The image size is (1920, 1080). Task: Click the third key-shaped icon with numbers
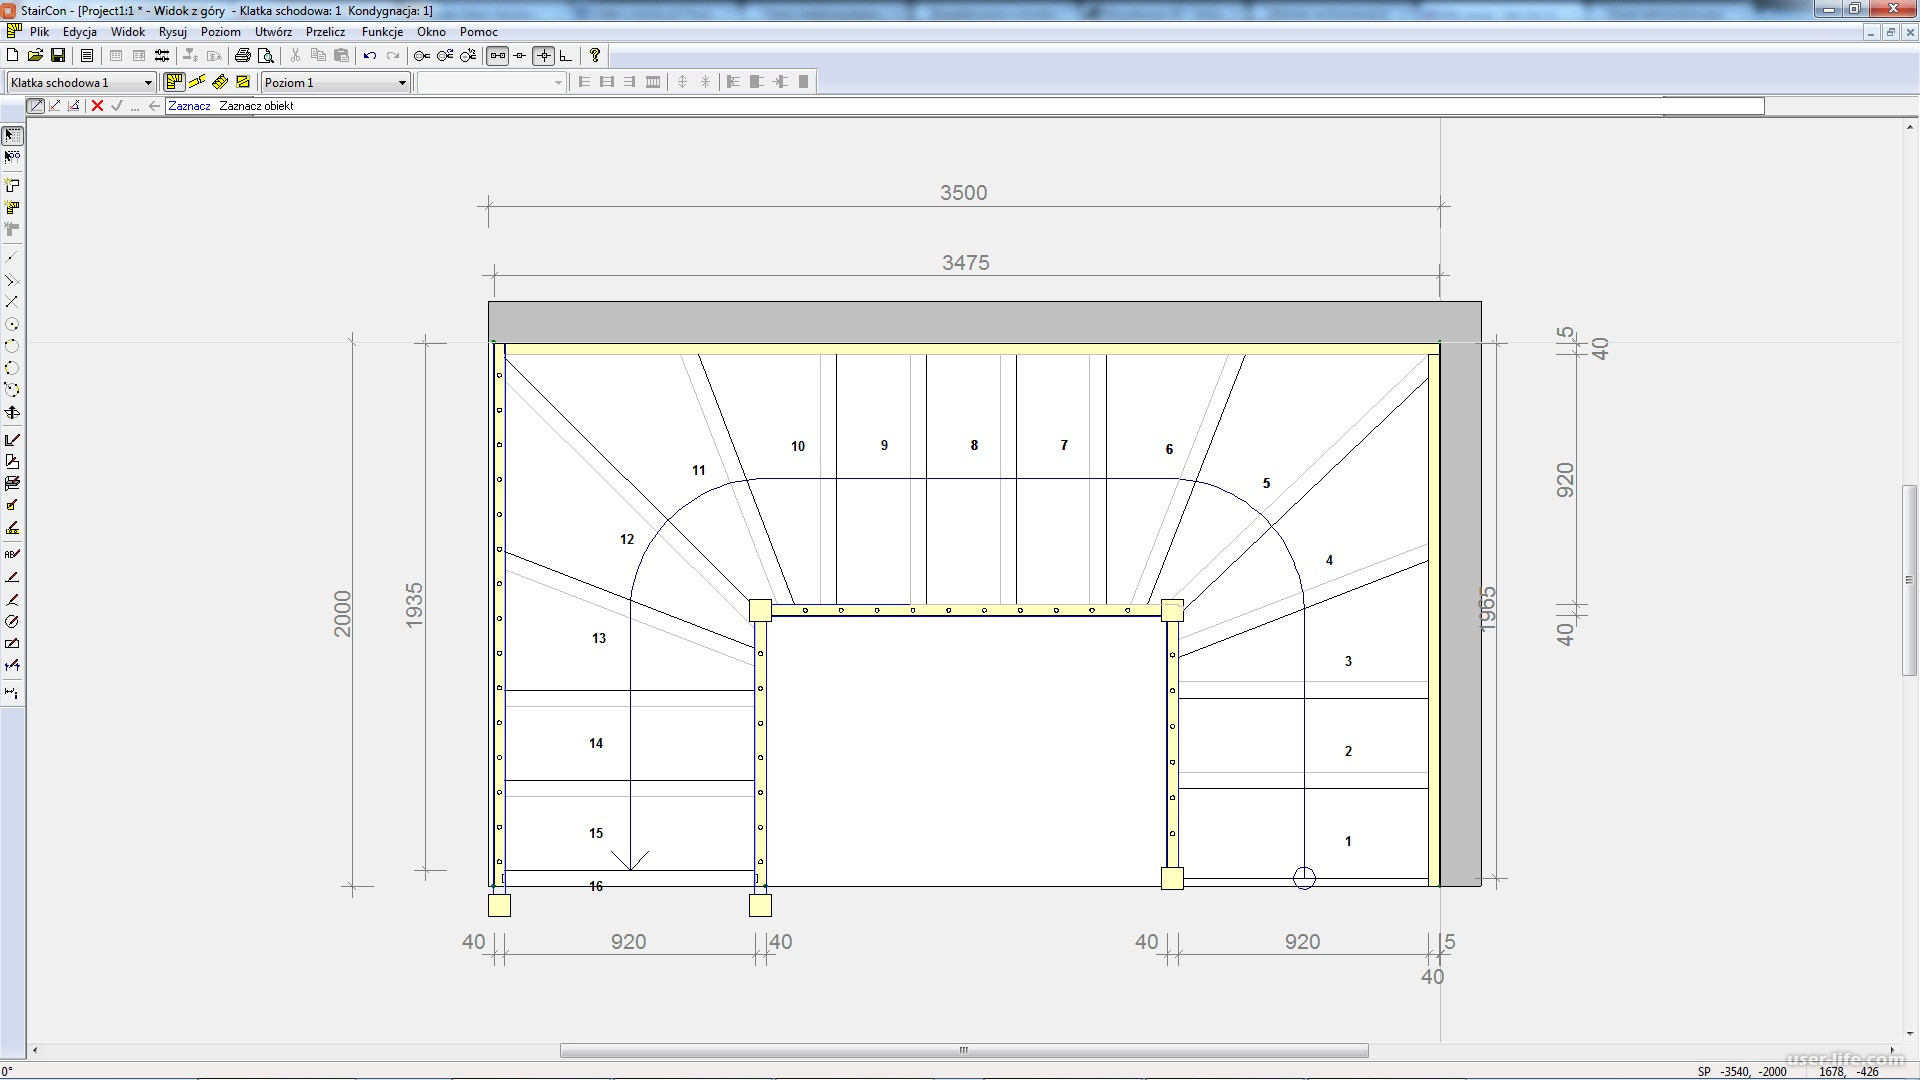click(x=468, y=56)
